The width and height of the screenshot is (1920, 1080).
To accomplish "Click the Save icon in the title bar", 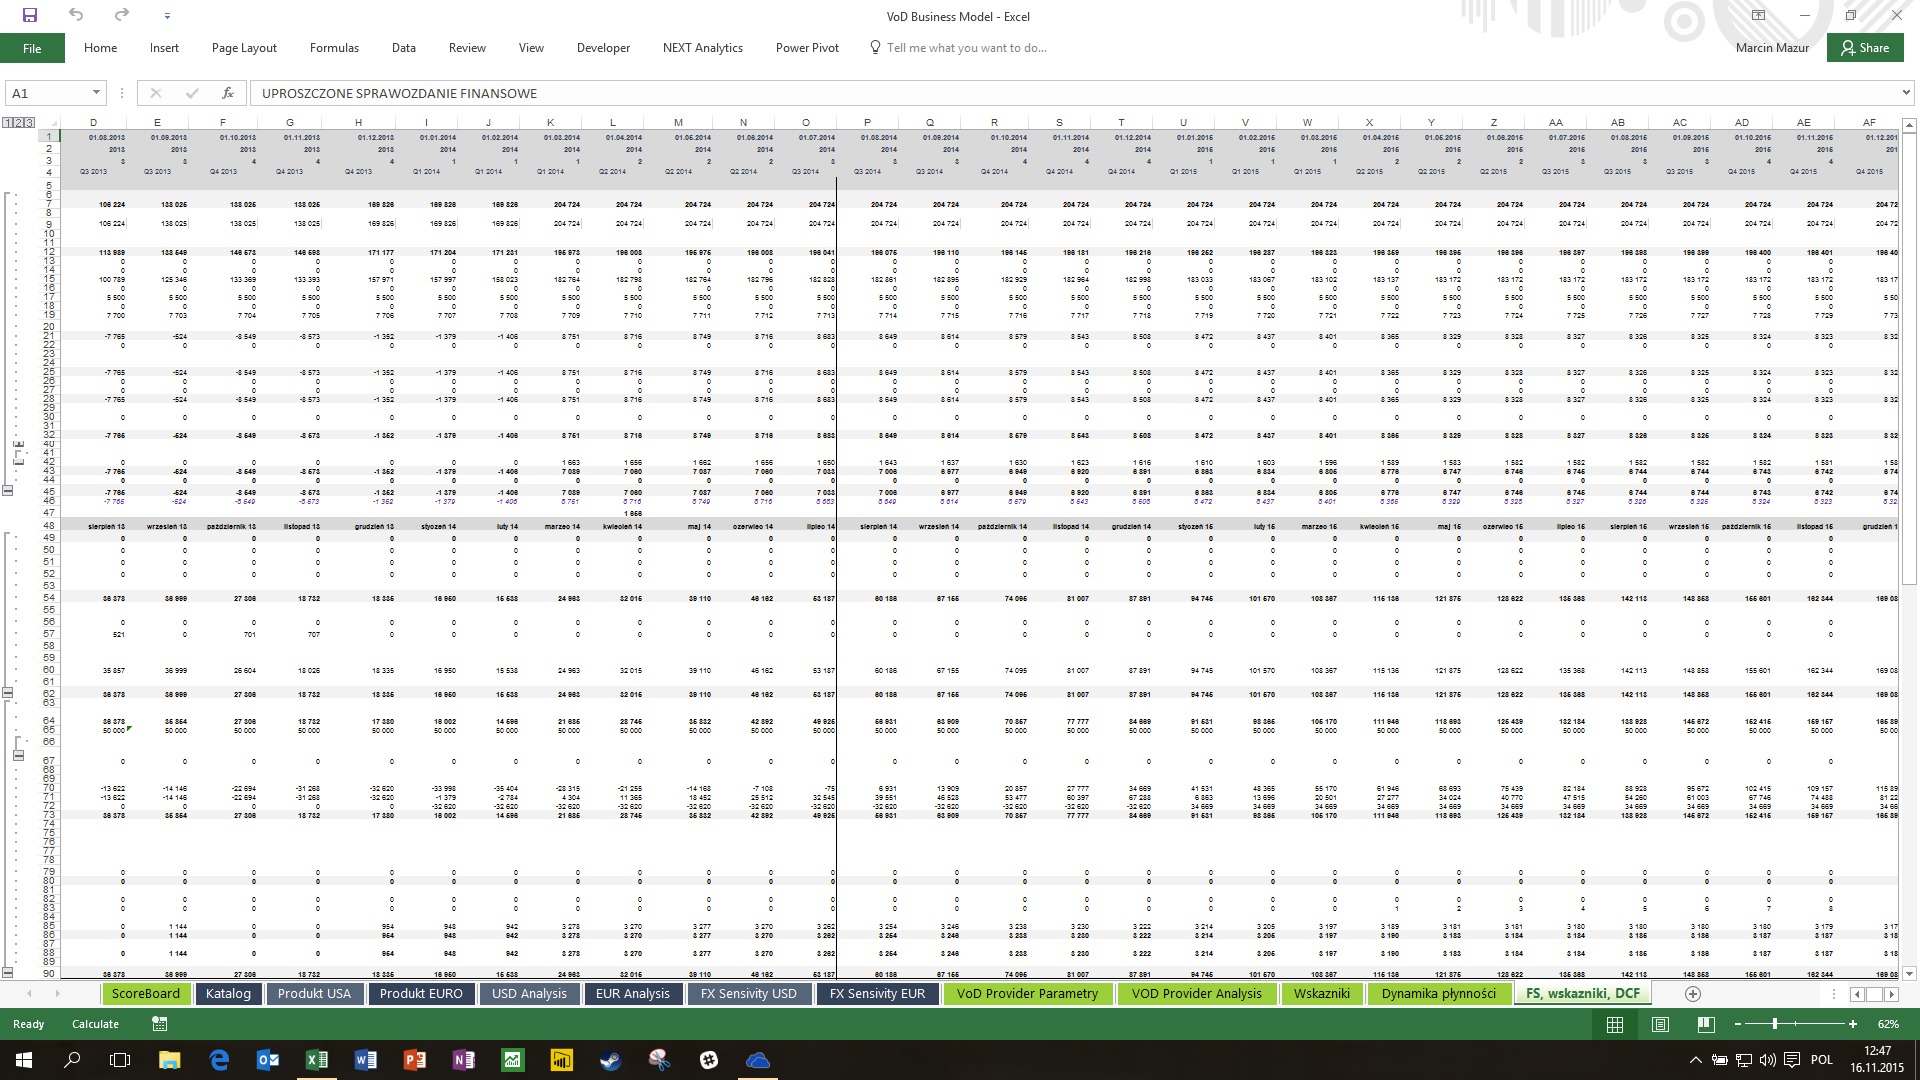I will coord(30,15).
